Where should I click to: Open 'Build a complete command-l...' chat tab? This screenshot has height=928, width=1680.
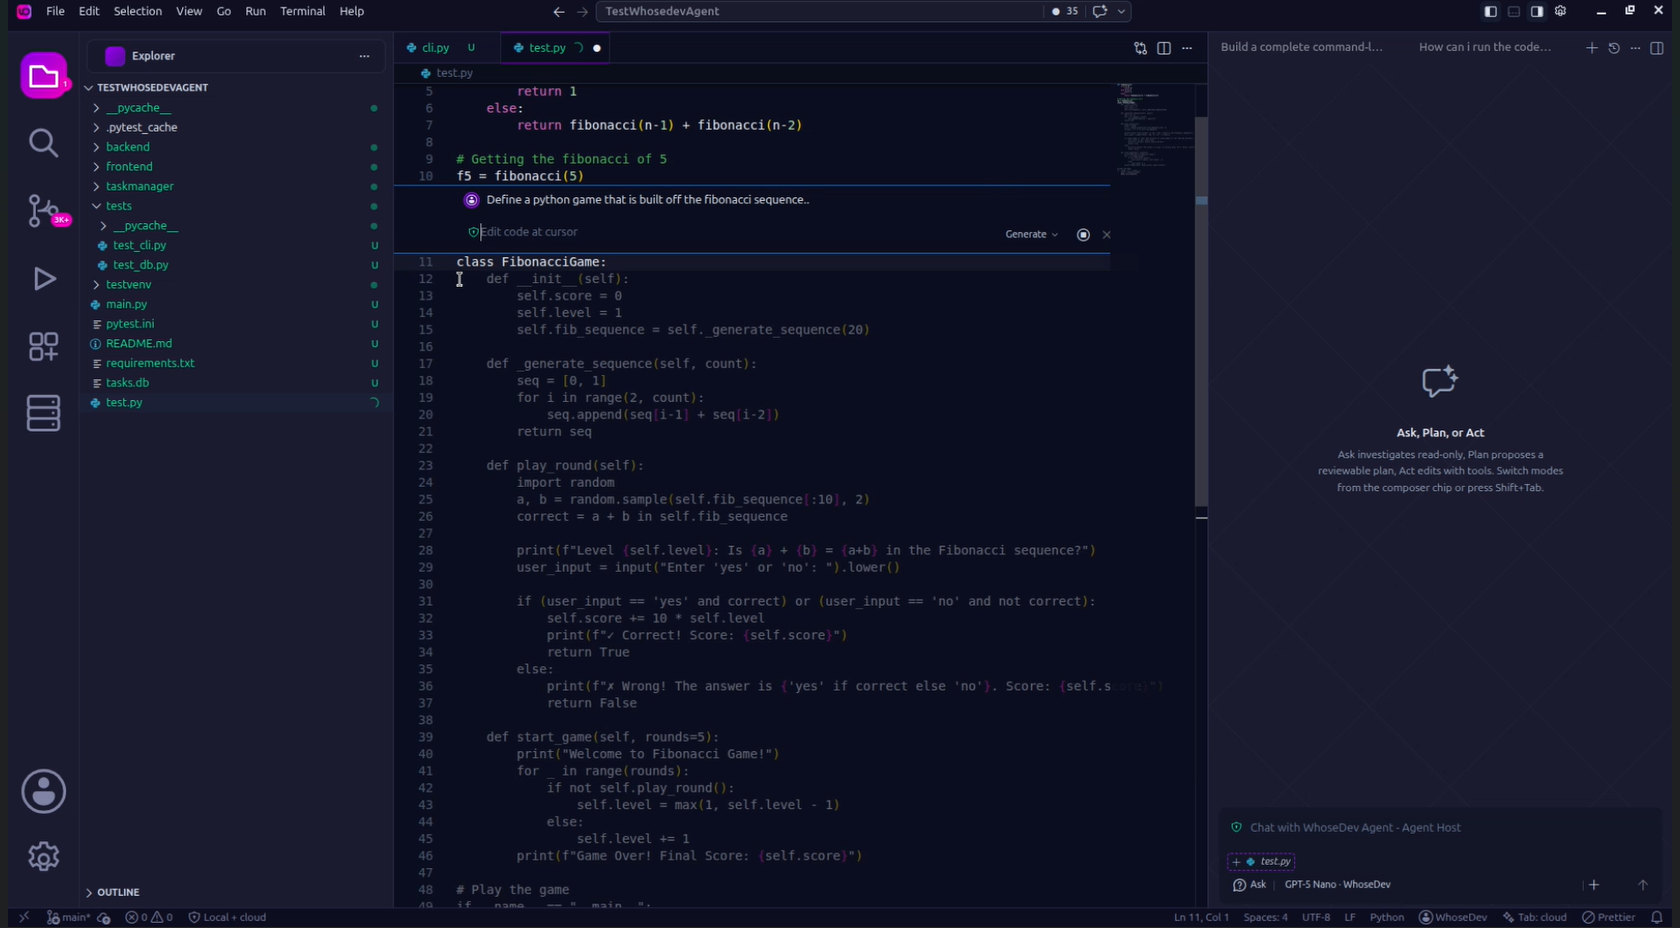click(1301, 47)
